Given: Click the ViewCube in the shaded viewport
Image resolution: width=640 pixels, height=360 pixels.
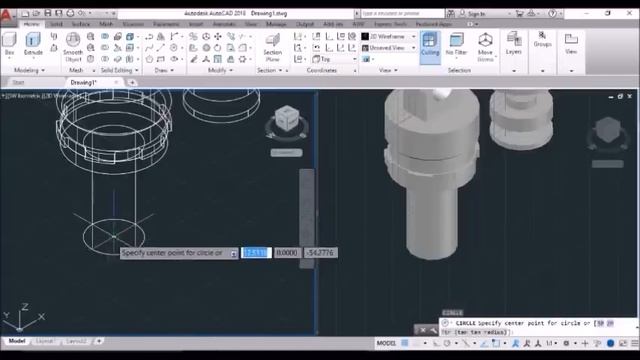Looking at the screenshot, I should (x=608, y=131).
